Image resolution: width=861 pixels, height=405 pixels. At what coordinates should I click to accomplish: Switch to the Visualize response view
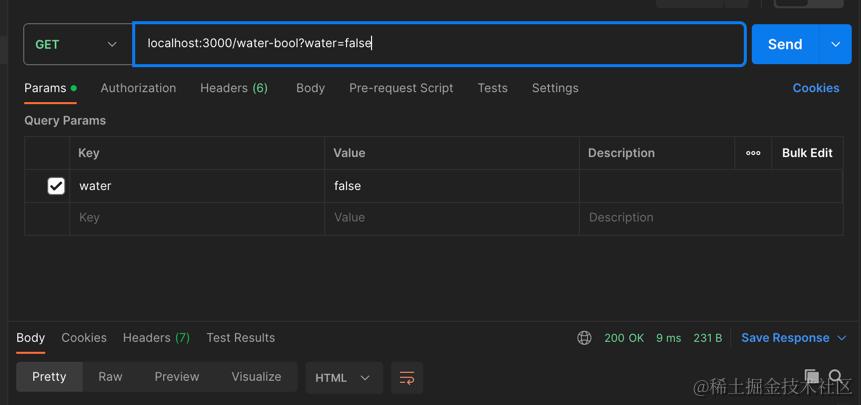coord(256,377)
